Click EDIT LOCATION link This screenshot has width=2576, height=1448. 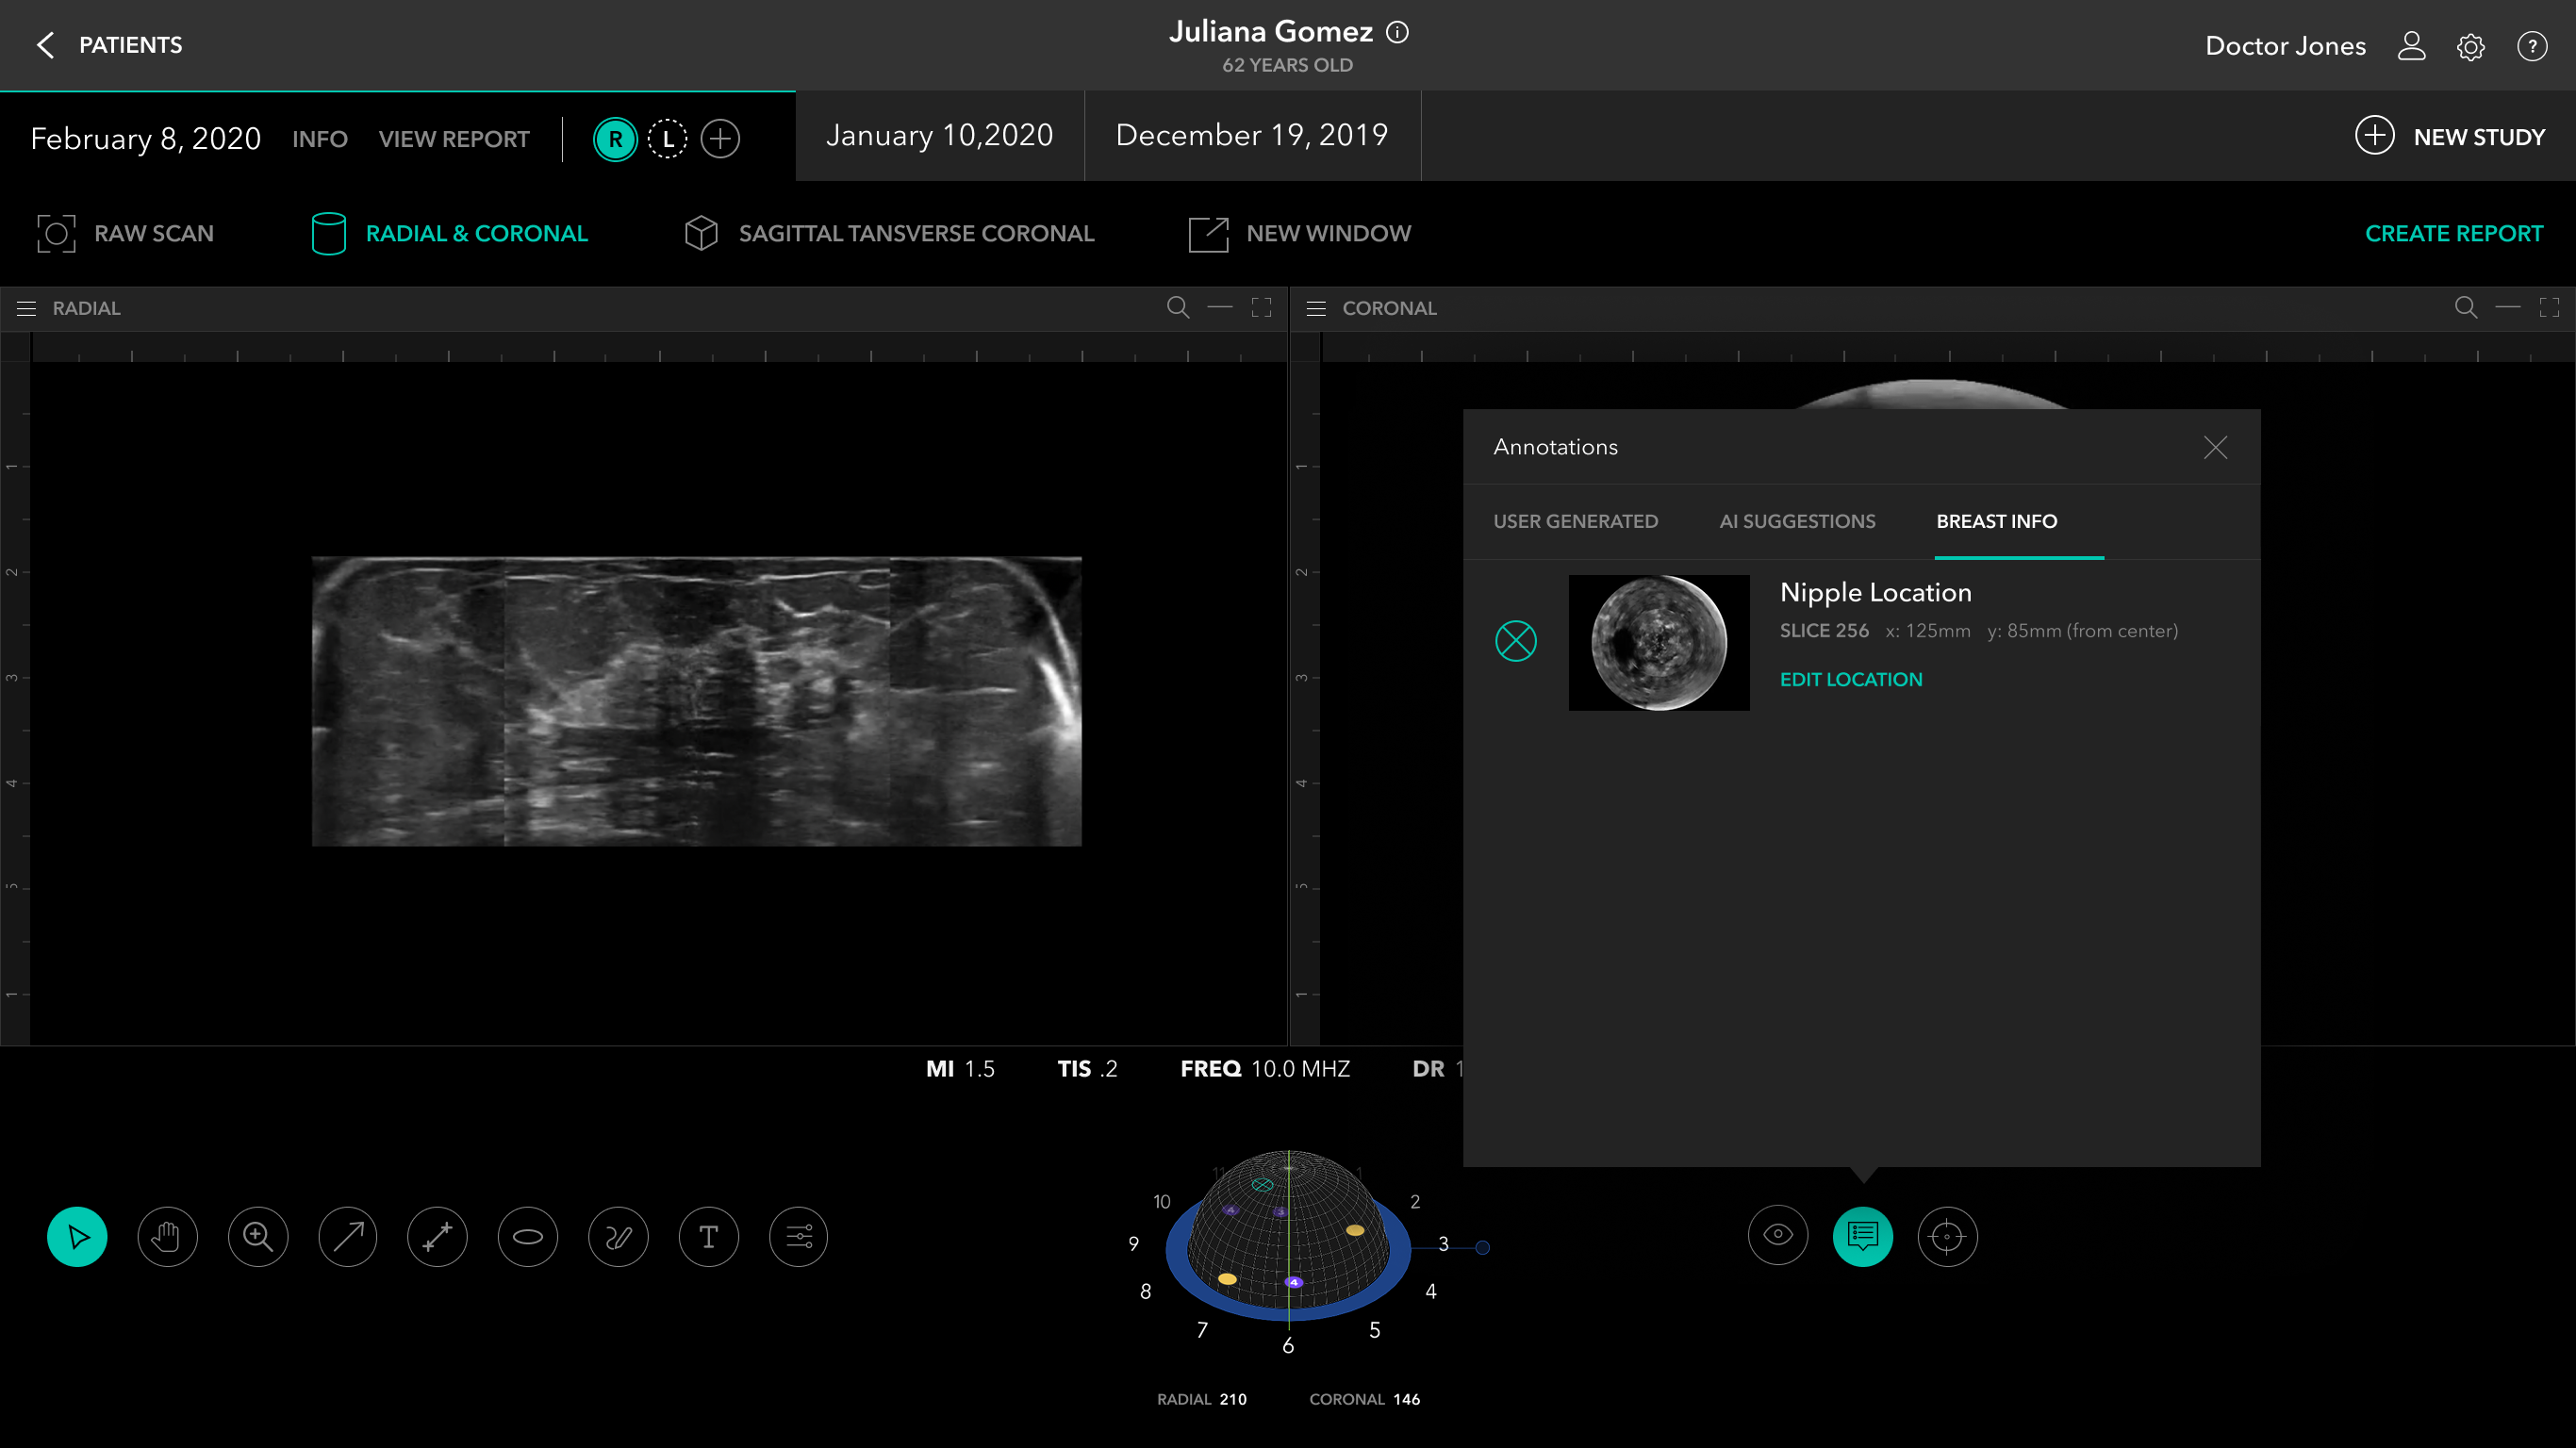click(1850, 679)
